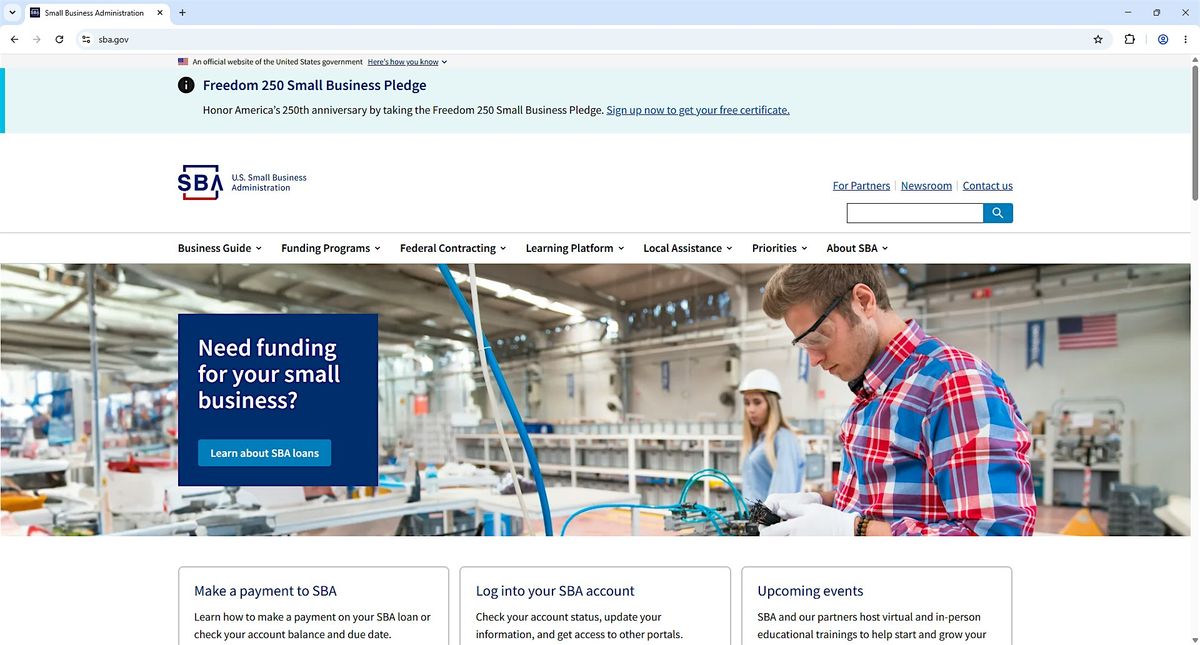Minimize the browser window

pos(1128,13)
